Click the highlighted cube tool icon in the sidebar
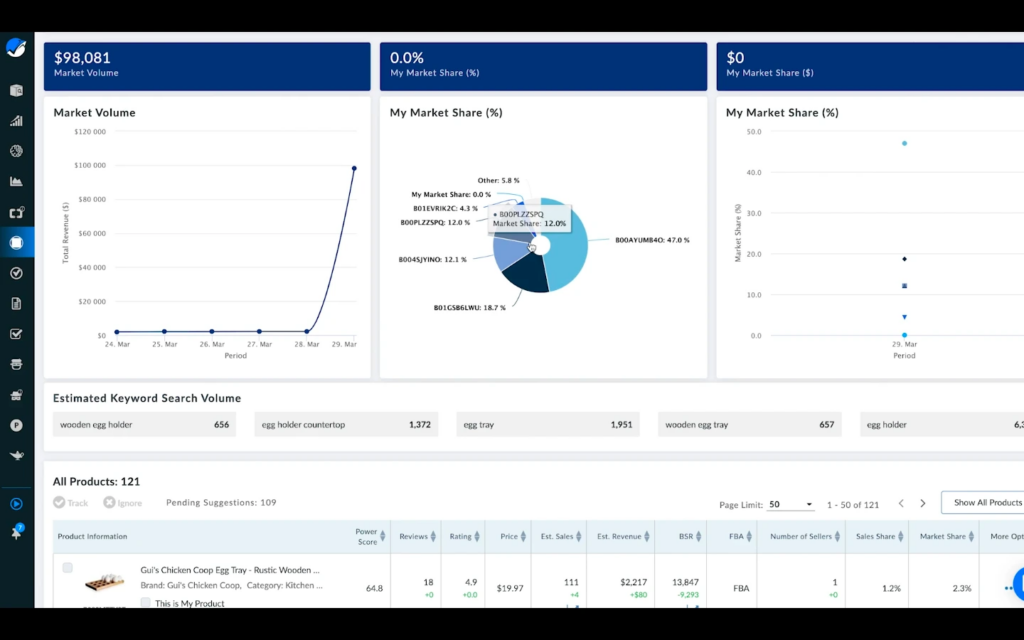Image resolution: width=1024 pixels, height=640 pixels. 16,242
